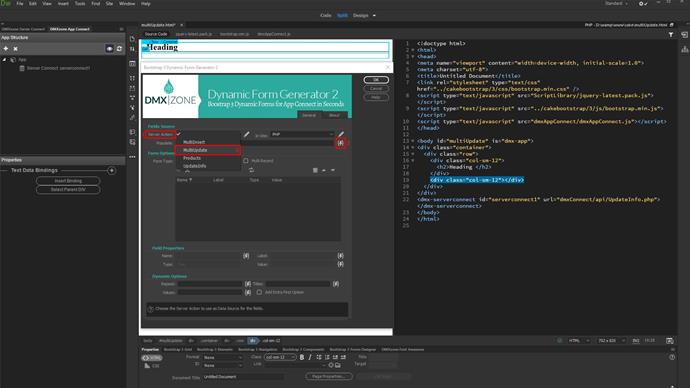690x388 pixels.
Task: Click the Select Parent DIV button
Action: tap(68, 190)
